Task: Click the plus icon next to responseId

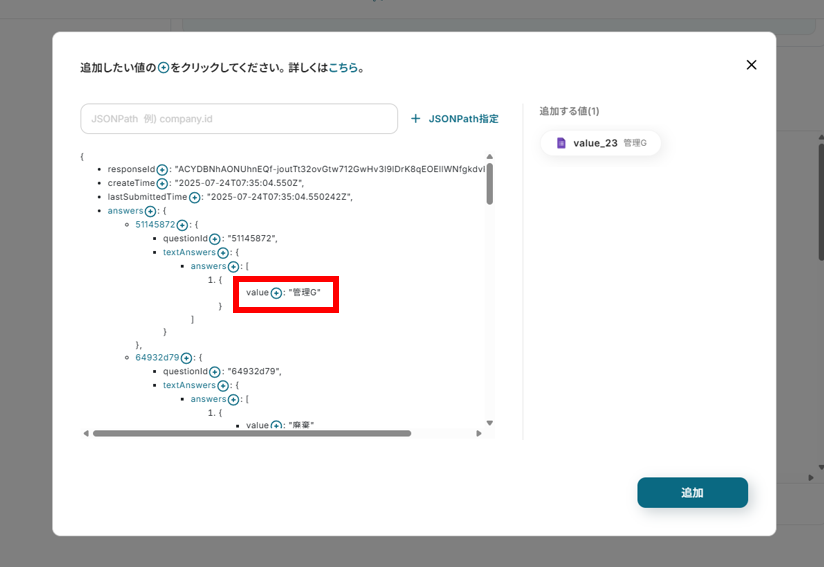Action: pyautogui.click(x=162, y=170)
